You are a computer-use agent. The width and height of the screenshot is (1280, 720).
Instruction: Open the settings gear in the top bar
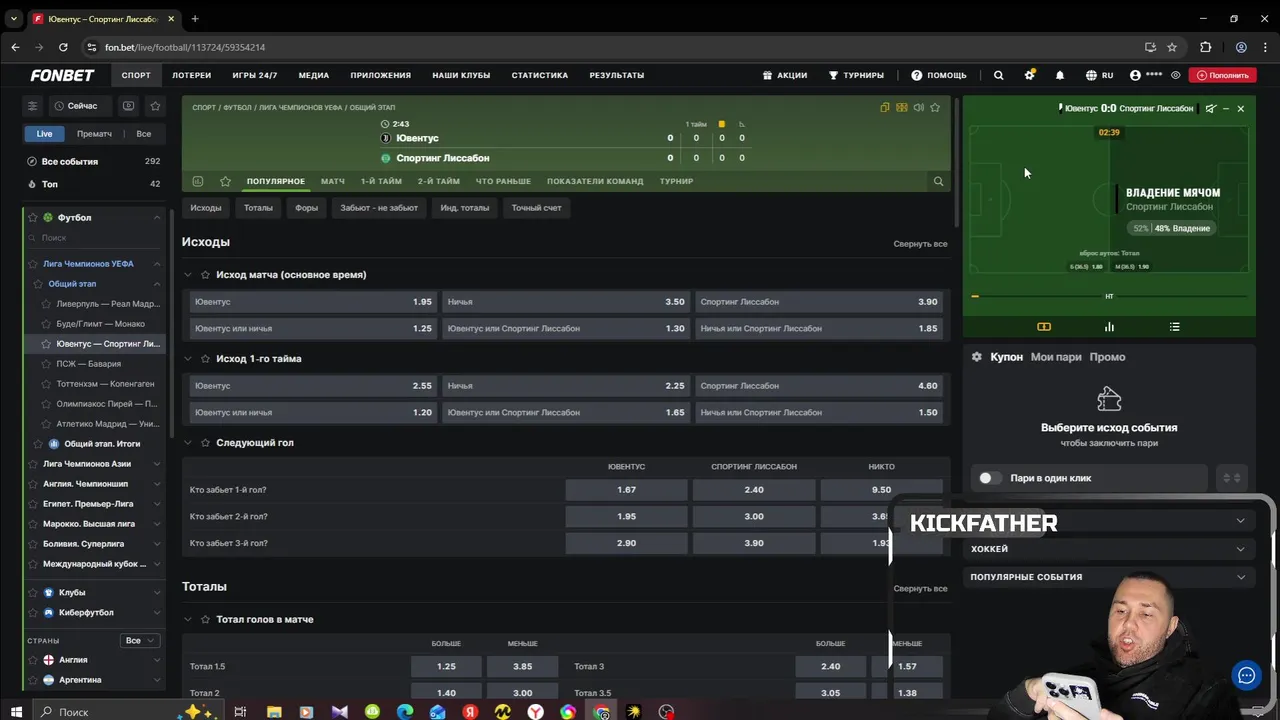pos(1029,75)
